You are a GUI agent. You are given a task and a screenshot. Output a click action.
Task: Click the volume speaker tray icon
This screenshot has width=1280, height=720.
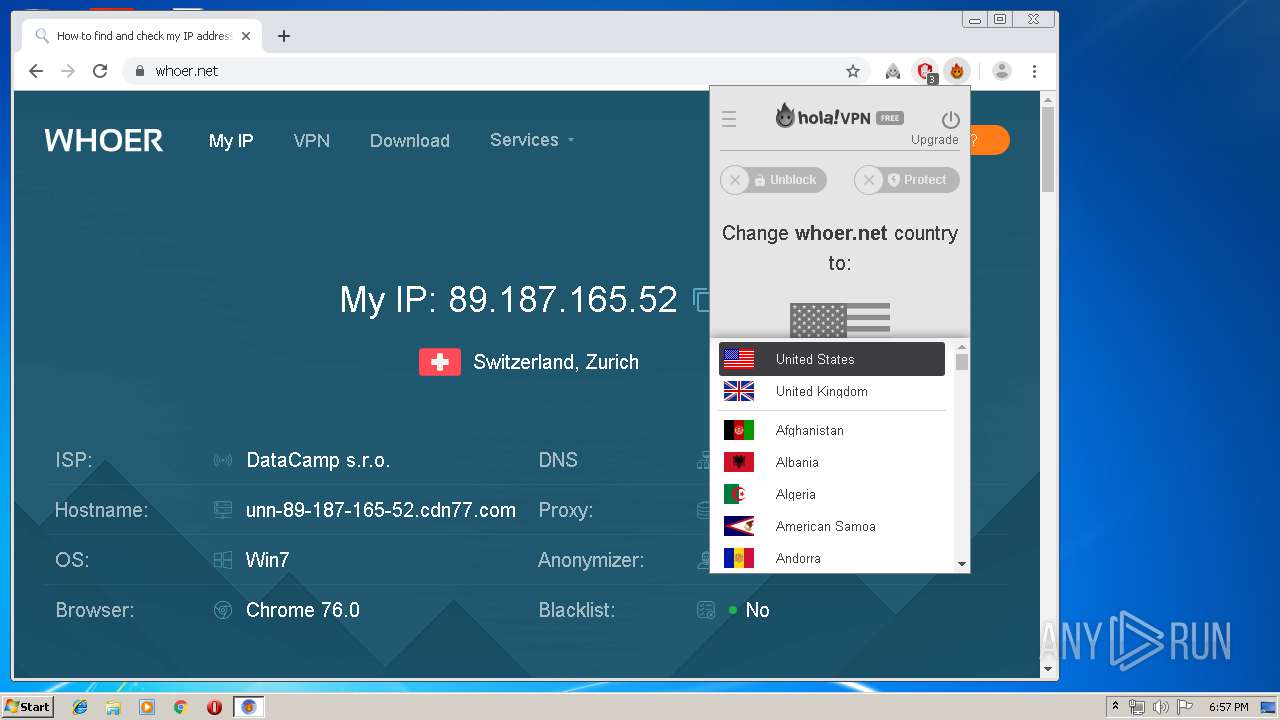click(x=1161, y=707)
